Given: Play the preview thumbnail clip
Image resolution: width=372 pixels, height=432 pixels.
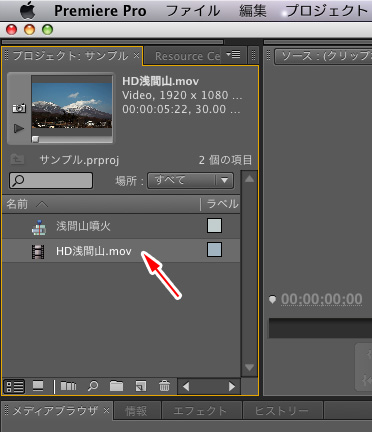Looking at the screenshot, I should click(19, 128).
